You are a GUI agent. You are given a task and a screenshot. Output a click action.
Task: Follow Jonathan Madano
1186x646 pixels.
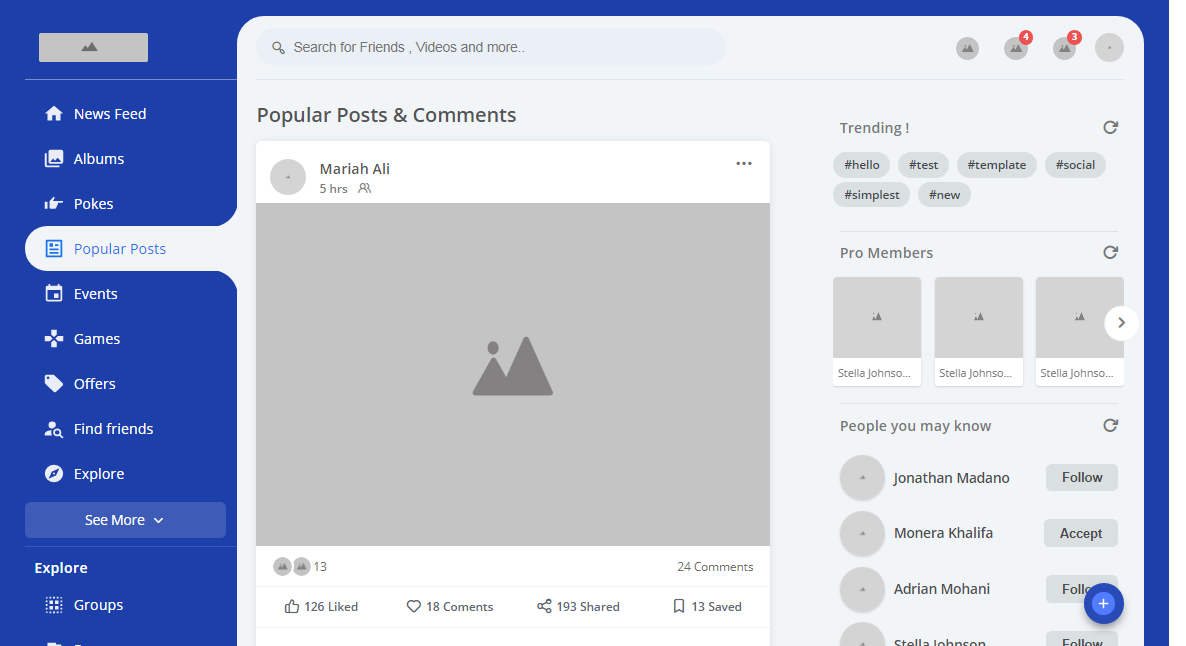1081,478
